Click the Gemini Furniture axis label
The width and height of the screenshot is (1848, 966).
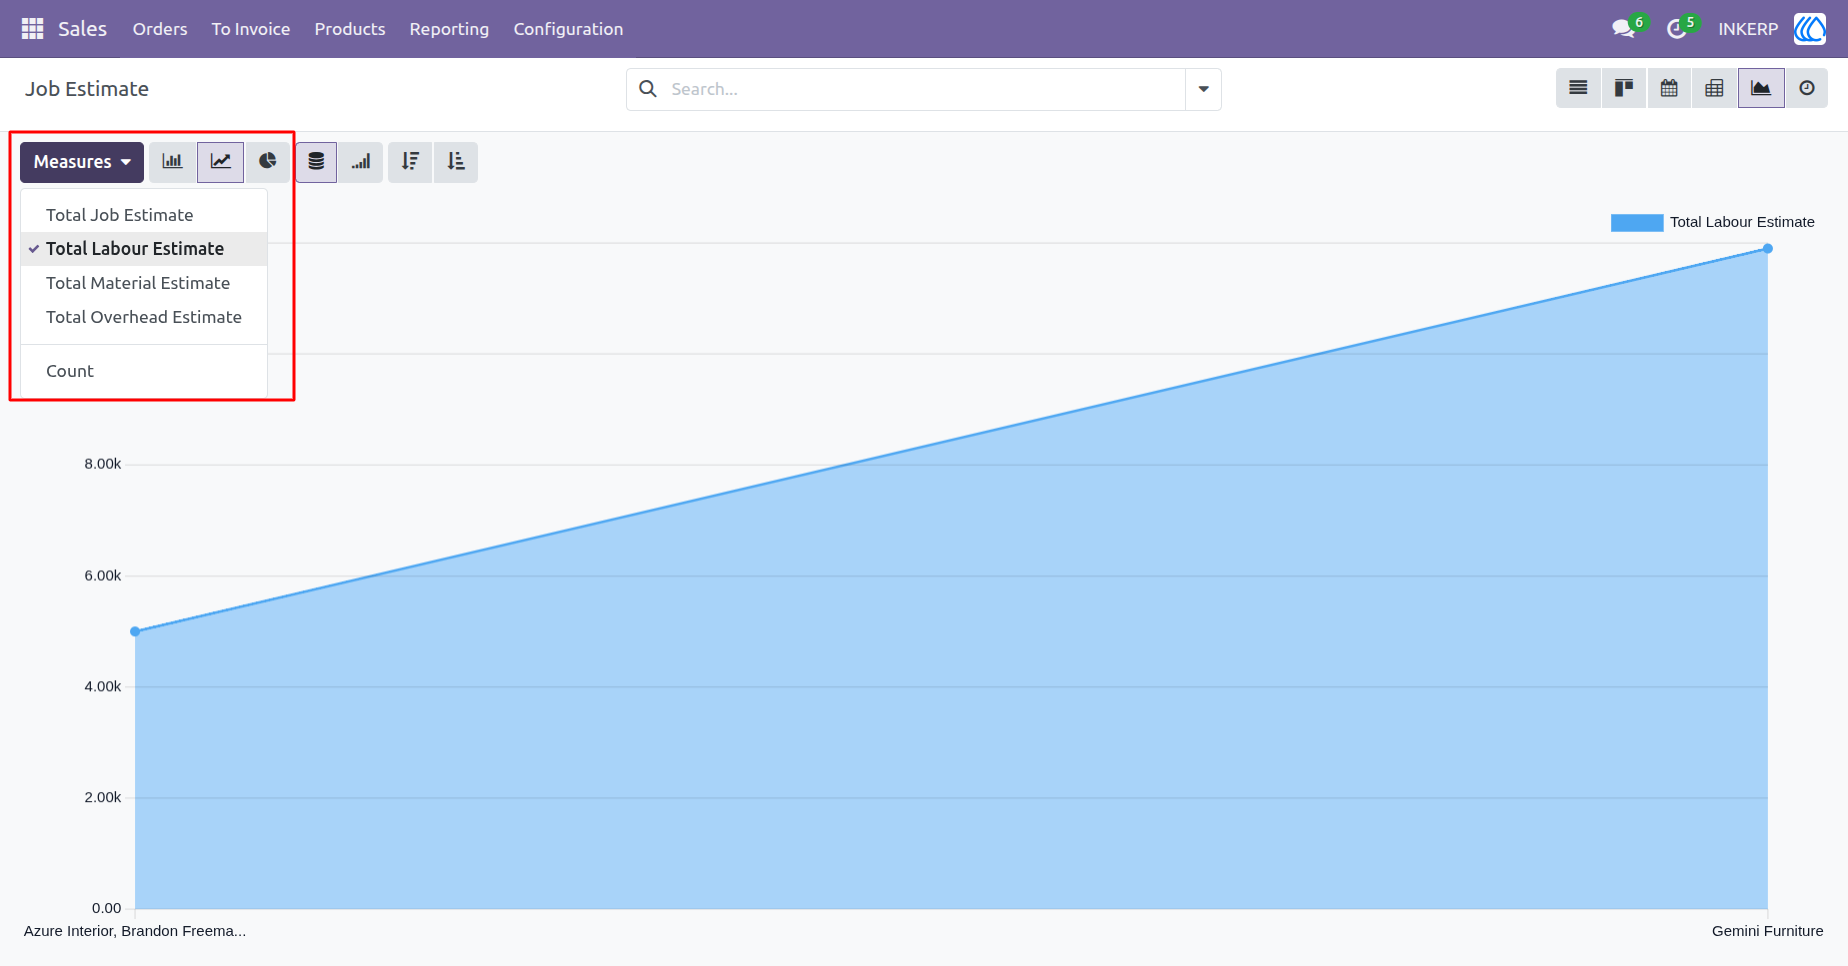click(1767, 931)
